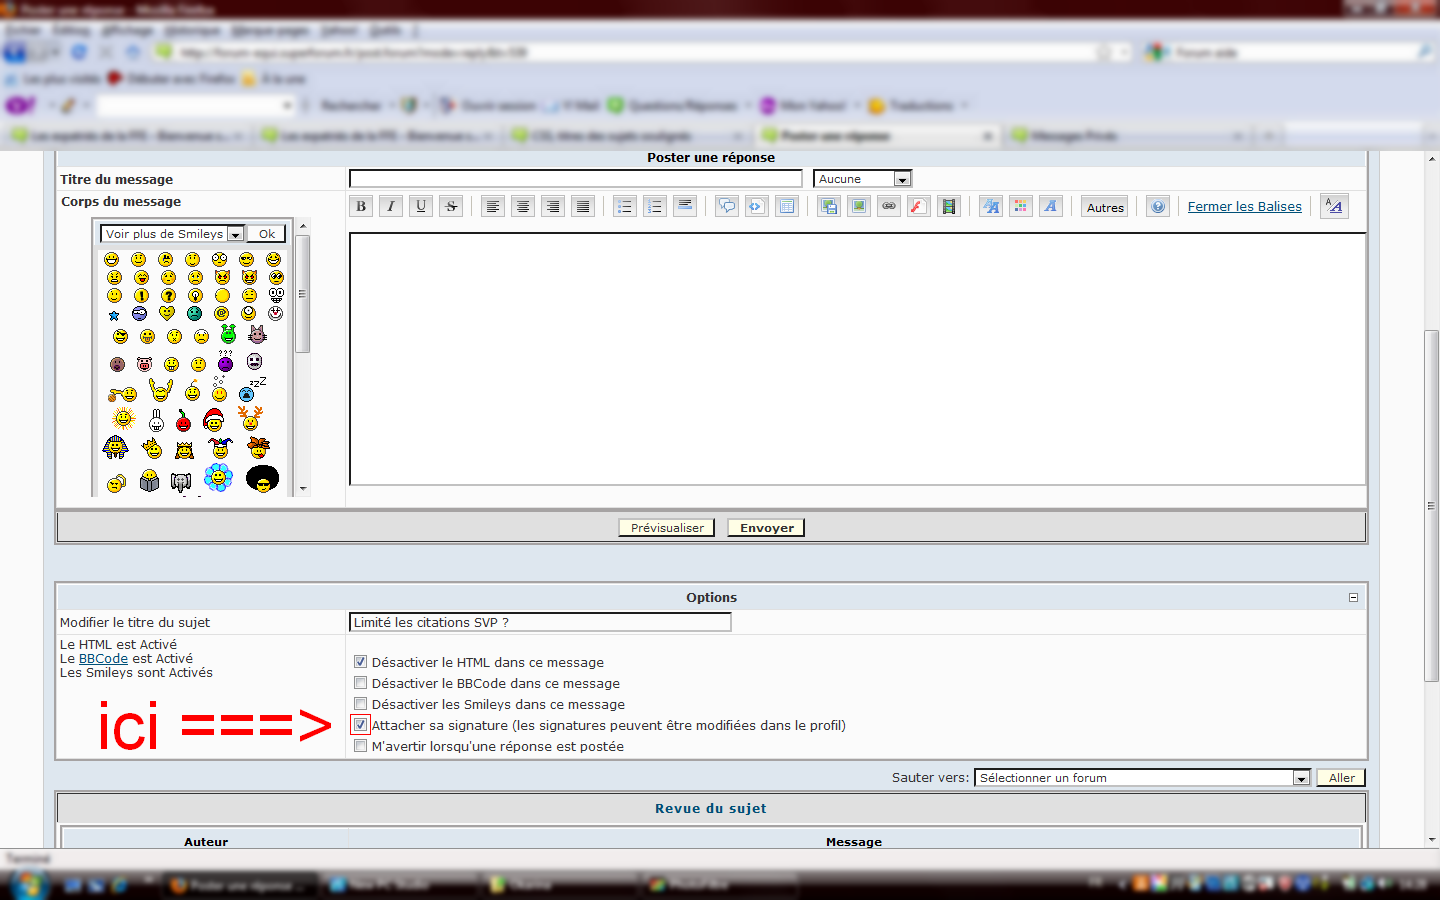This screenshot has width=1440, height=900.
Task: Open the Autres formatting menu
Action: coord(1105,207)
